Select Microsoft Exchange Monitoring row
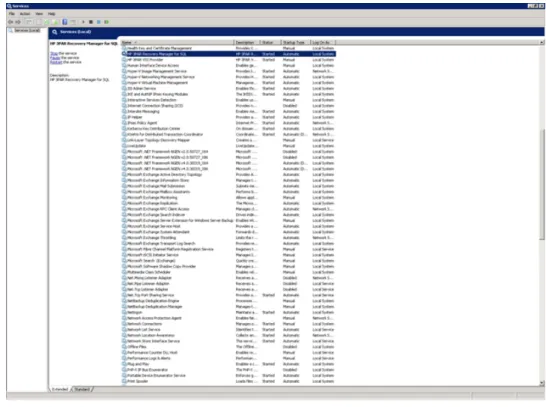 pos(228,198)
